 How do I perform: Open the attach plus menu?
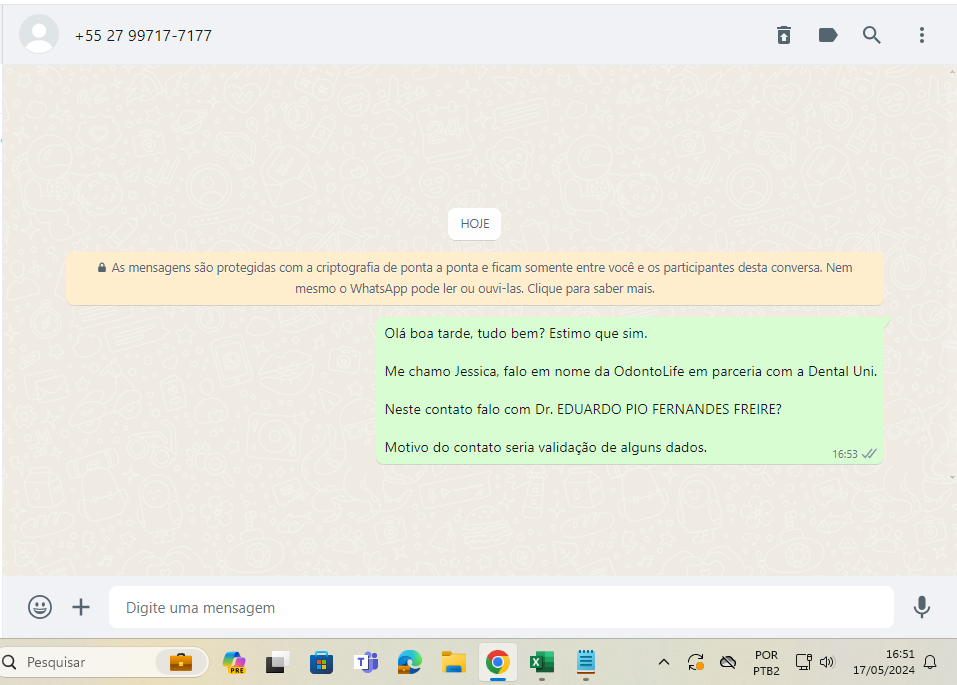coord(81,607)
